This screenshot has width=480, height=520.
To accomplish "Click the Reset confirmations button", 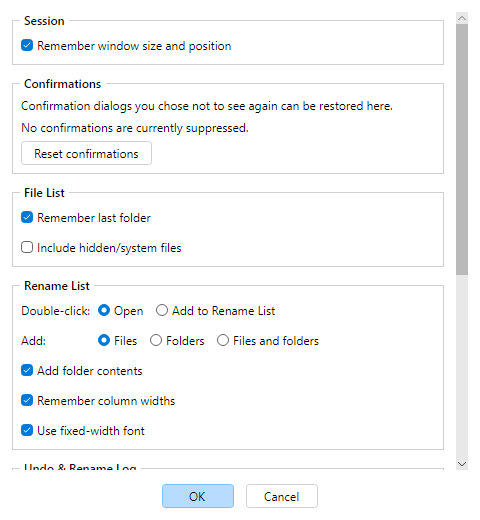I will click(86, 153).
